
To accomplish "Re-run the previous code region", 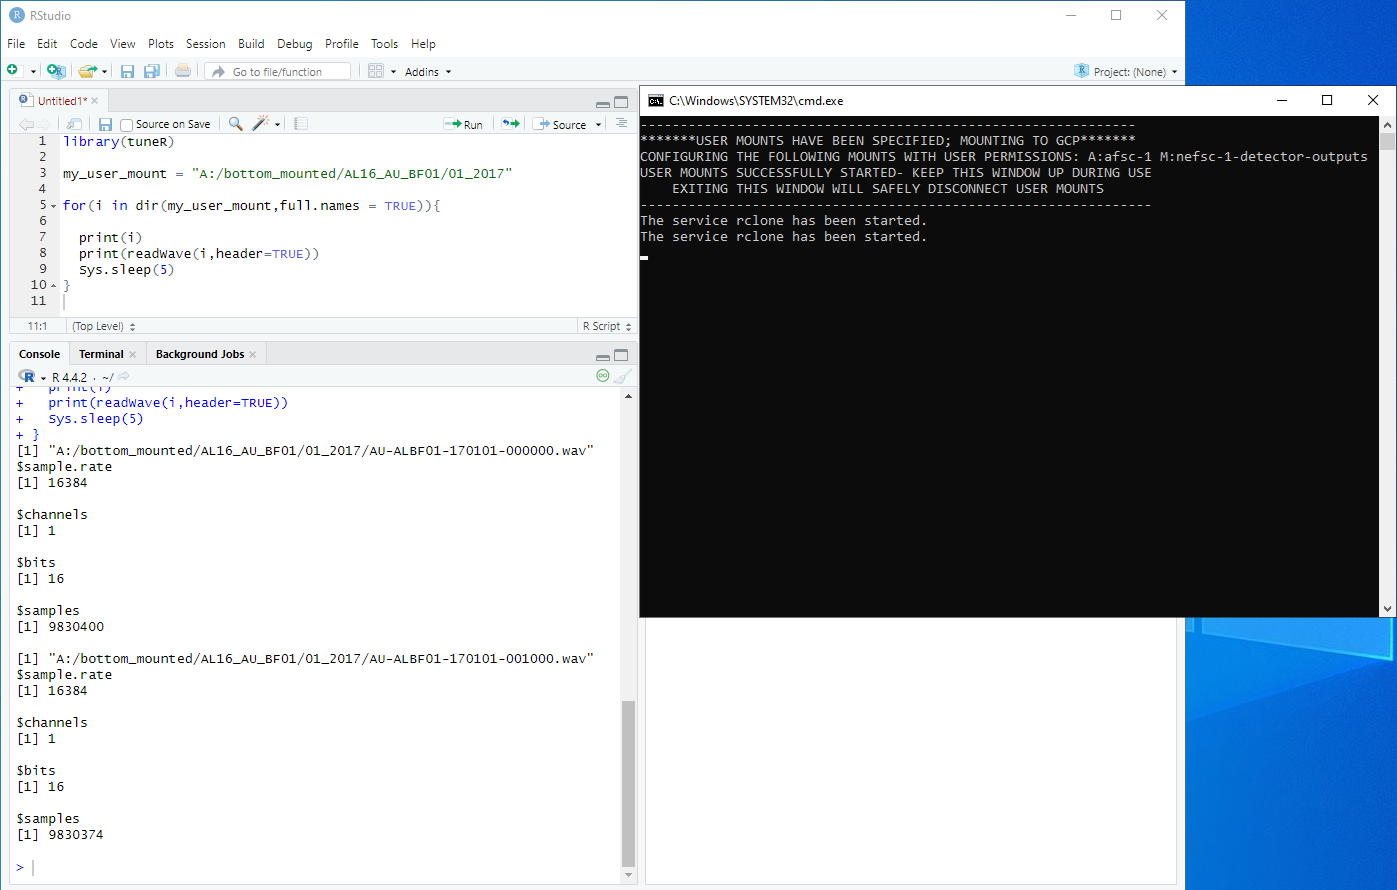I will [x=511, y=124].
